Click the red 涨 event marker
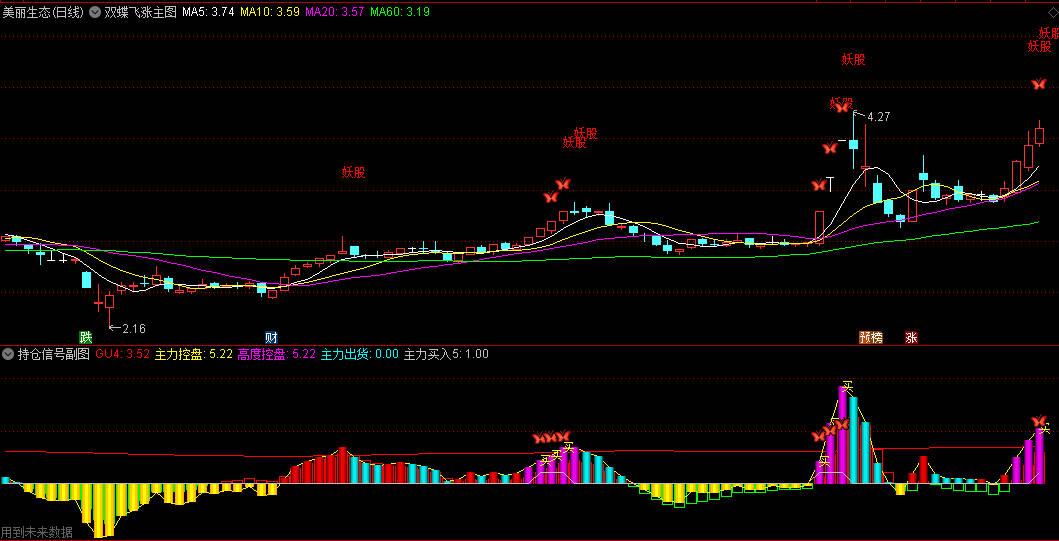The height and width of the screenshot is (541, 1059). click(x=912, y=337)
